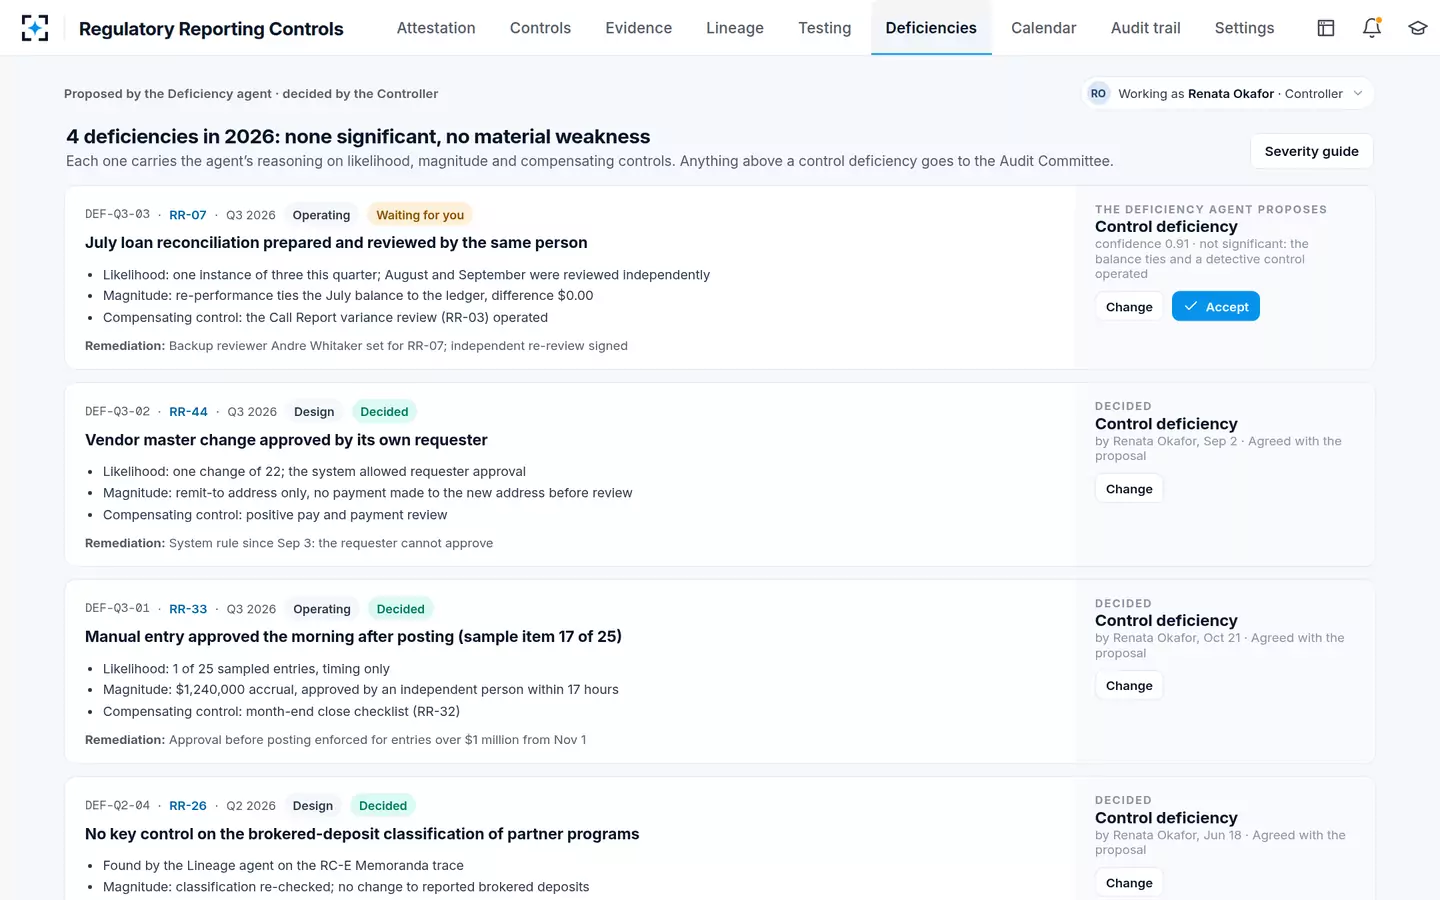
Task: Click the July loan reconciliation deficiency title
Action: 336,243
